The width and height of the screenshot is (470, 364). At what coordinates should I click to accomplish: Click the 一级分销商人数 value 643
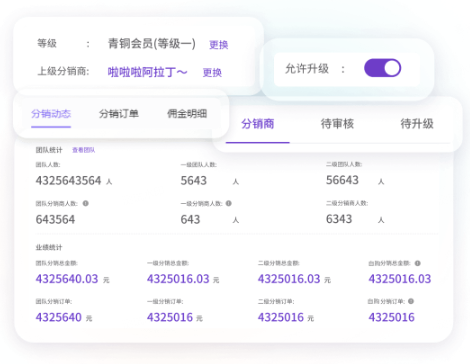click(190, 219)
